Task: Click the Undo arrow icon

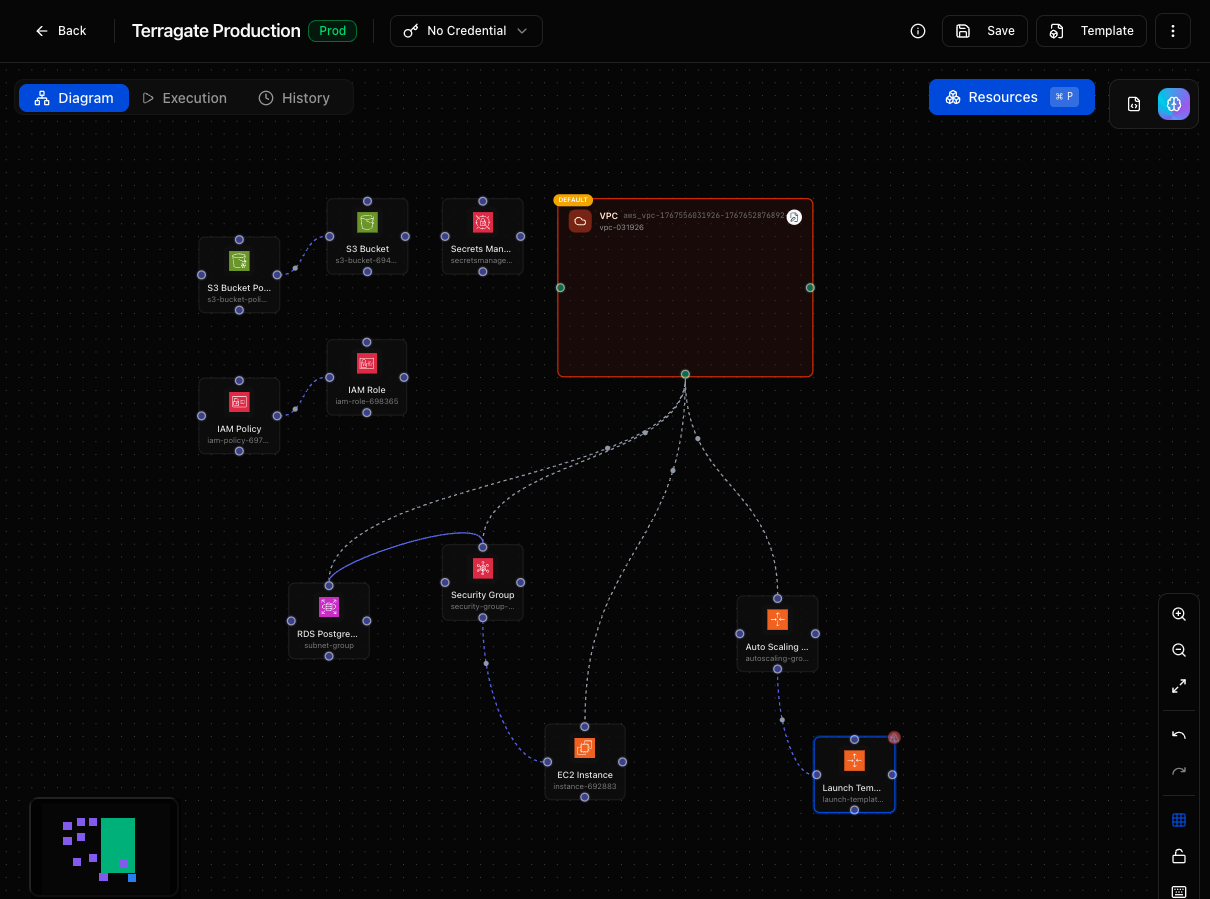Action: tap(1178, 734)
